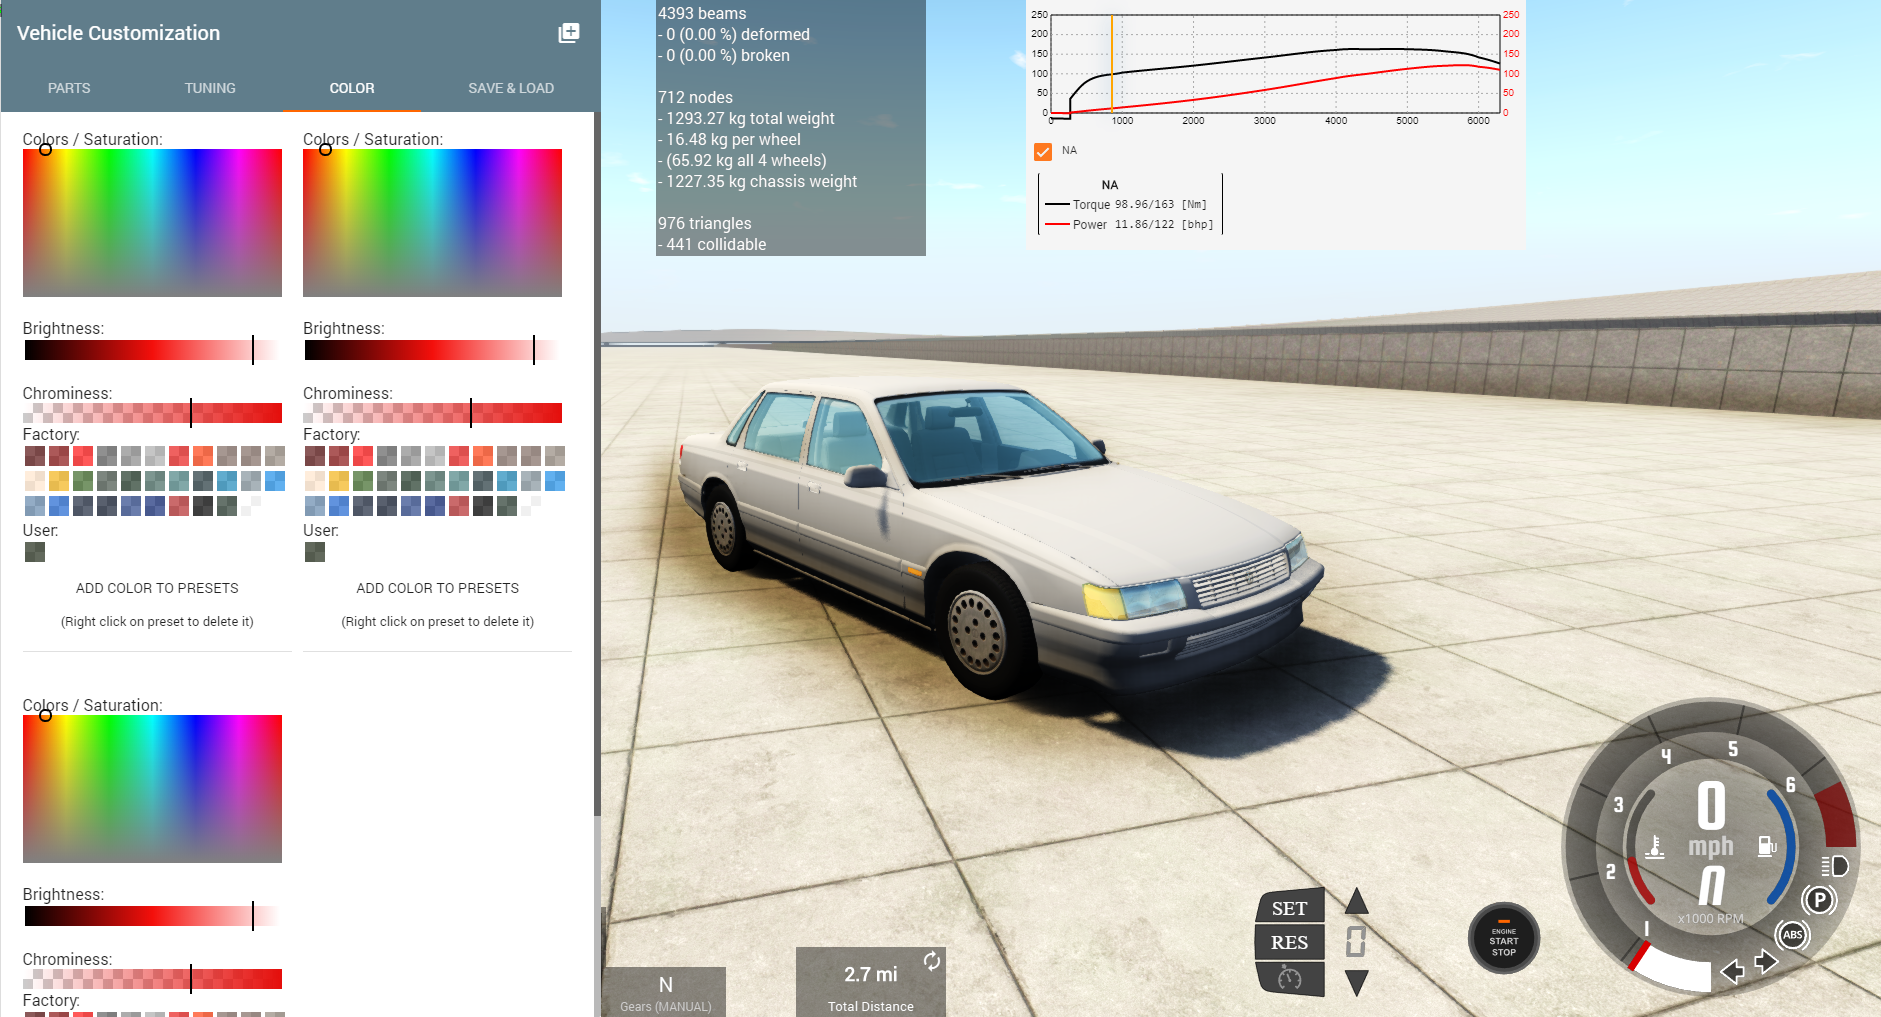Click the Torque legend entry in graph
The image size is (1881, 1017).
(x=1126, y=204)
